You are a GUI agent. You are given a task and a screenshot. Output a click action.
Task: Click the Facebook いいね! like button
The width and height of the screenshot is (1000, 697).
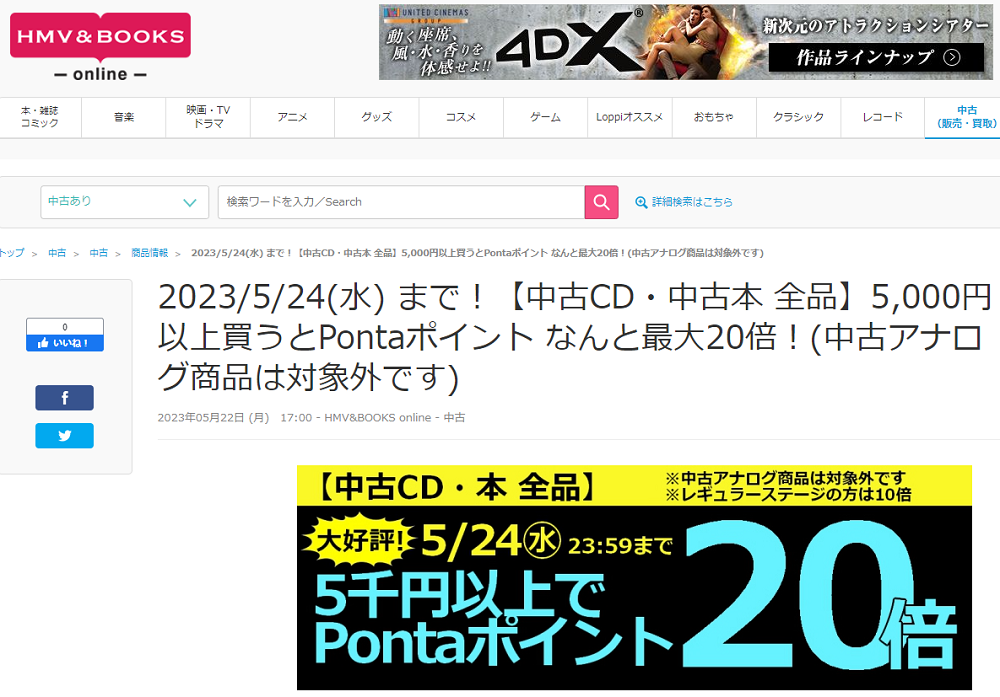[x=65, y=343]
